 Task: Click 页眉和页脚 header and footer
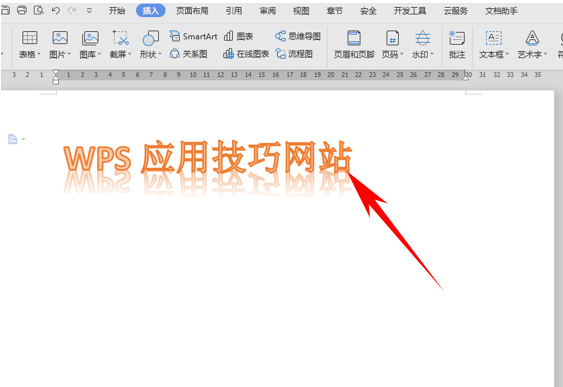354,44
